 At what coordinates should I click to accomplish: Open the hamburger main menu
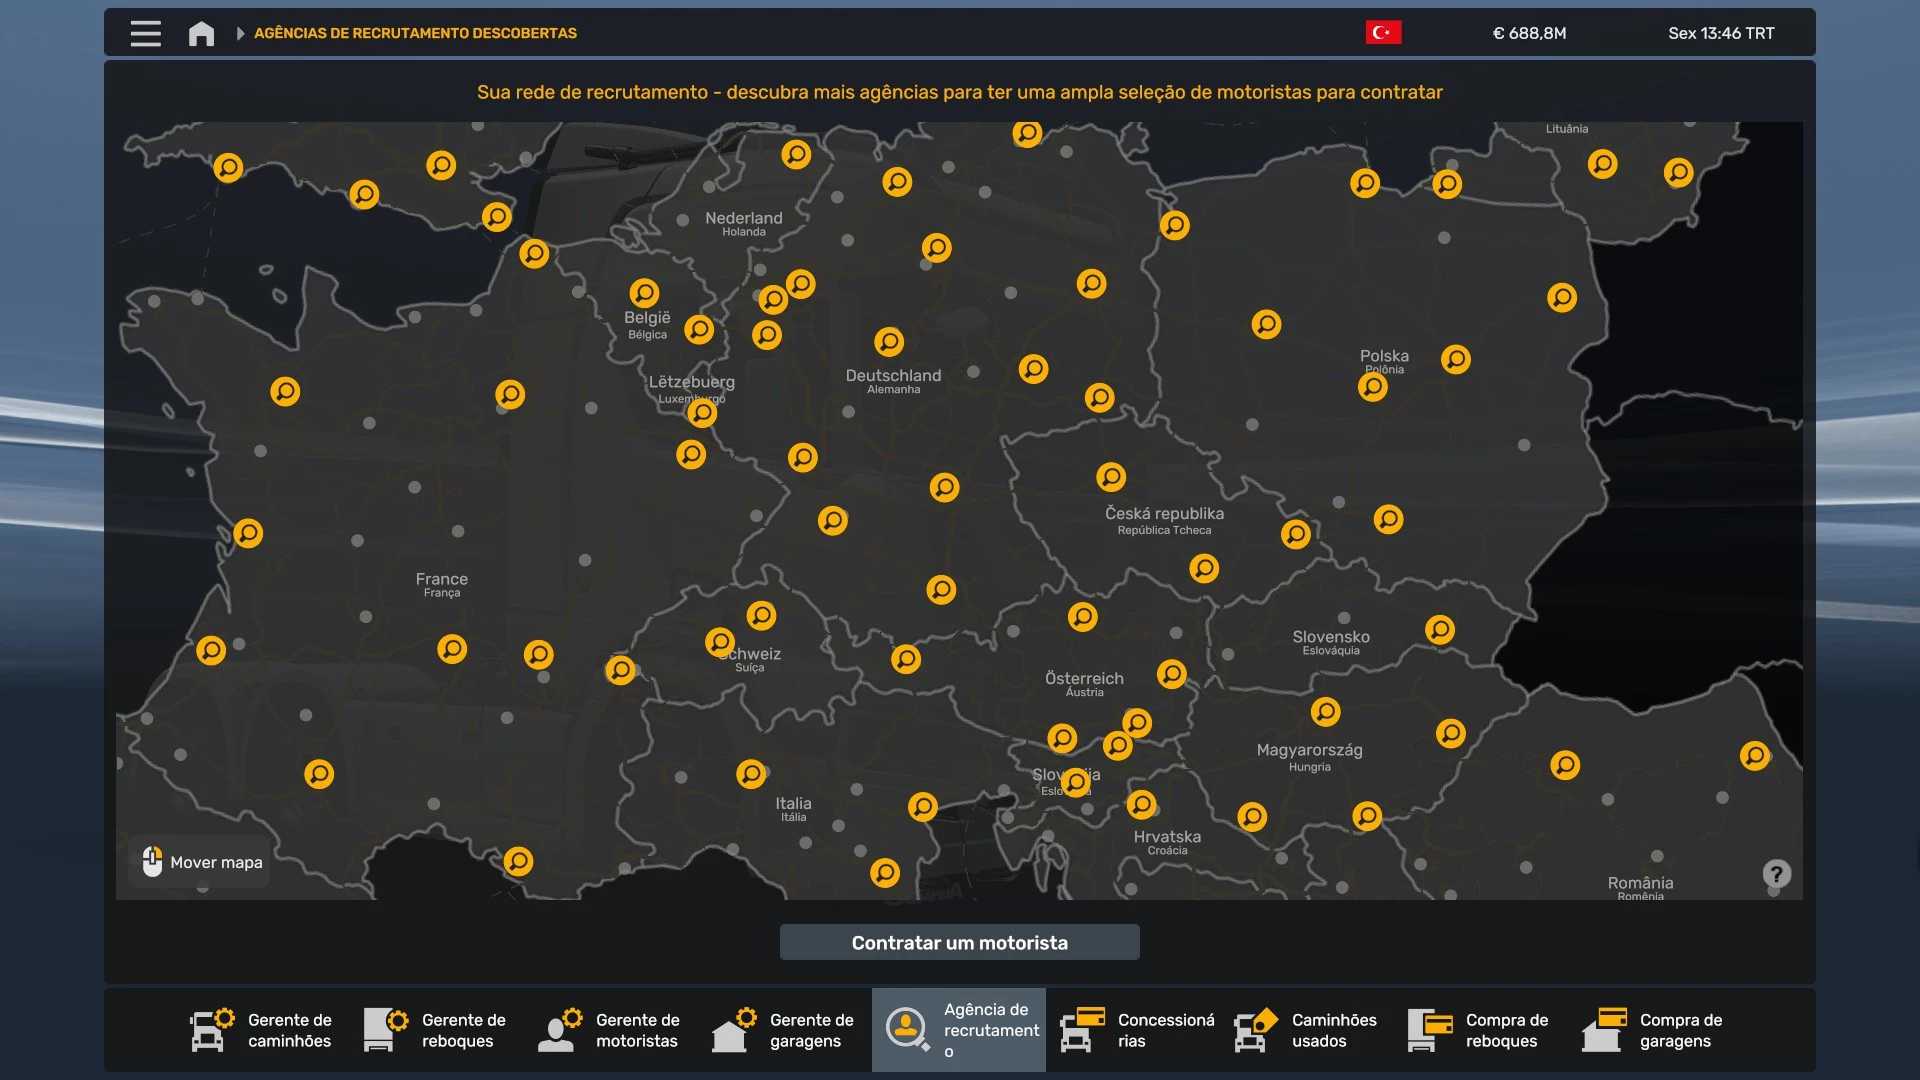coord(145,33)
